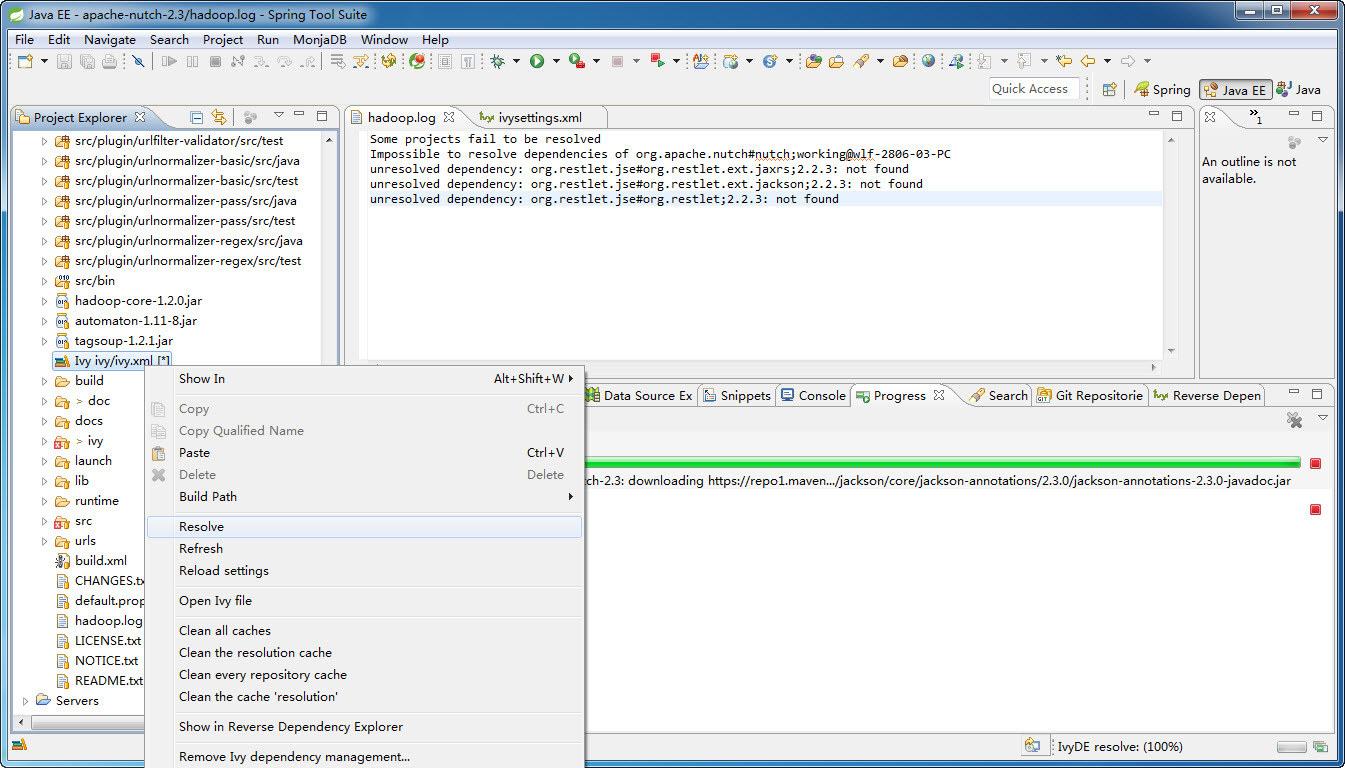Expand the docs folder
This screenshot has height=768, width=1345.
(44, 421)
